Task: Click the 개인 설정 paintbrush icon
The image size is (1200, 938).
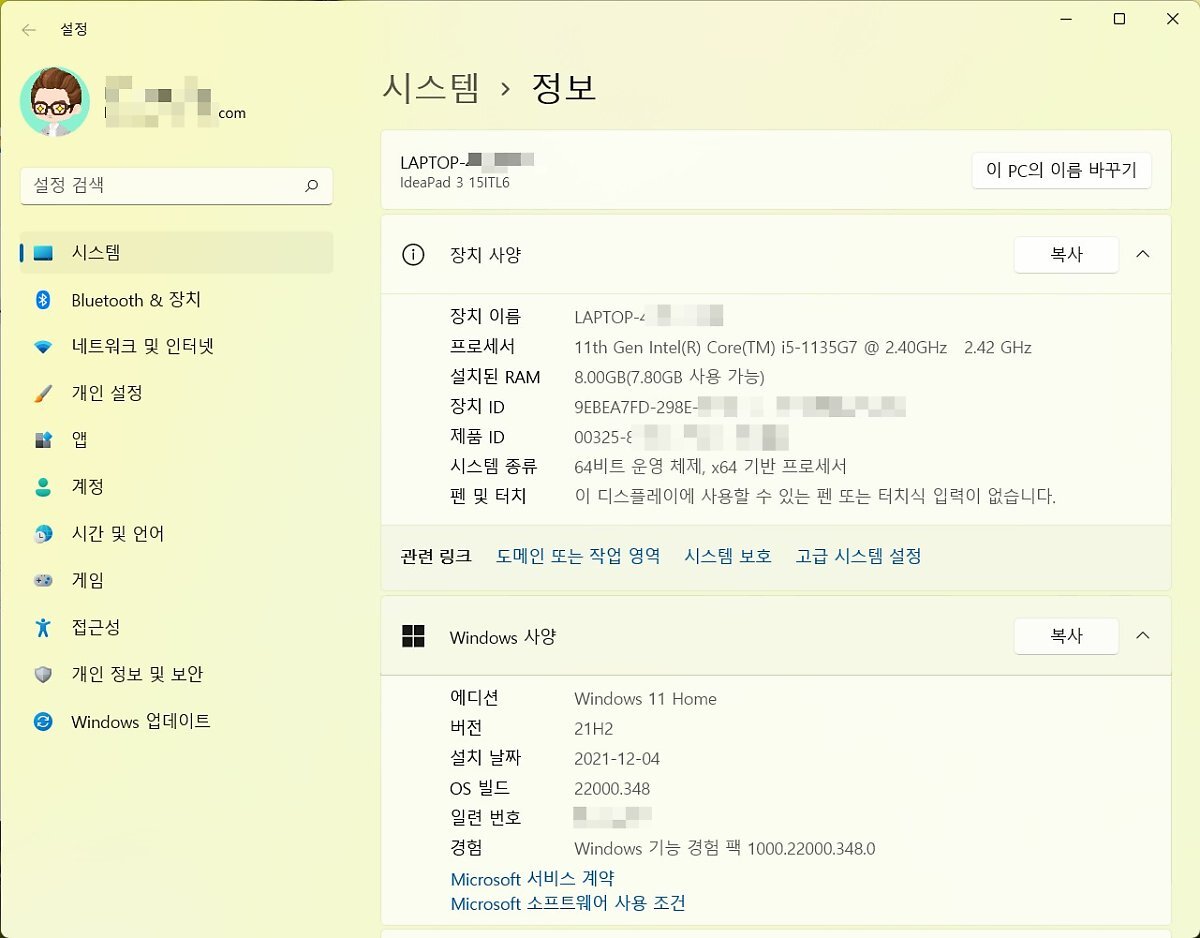Action: coord(43,393)
